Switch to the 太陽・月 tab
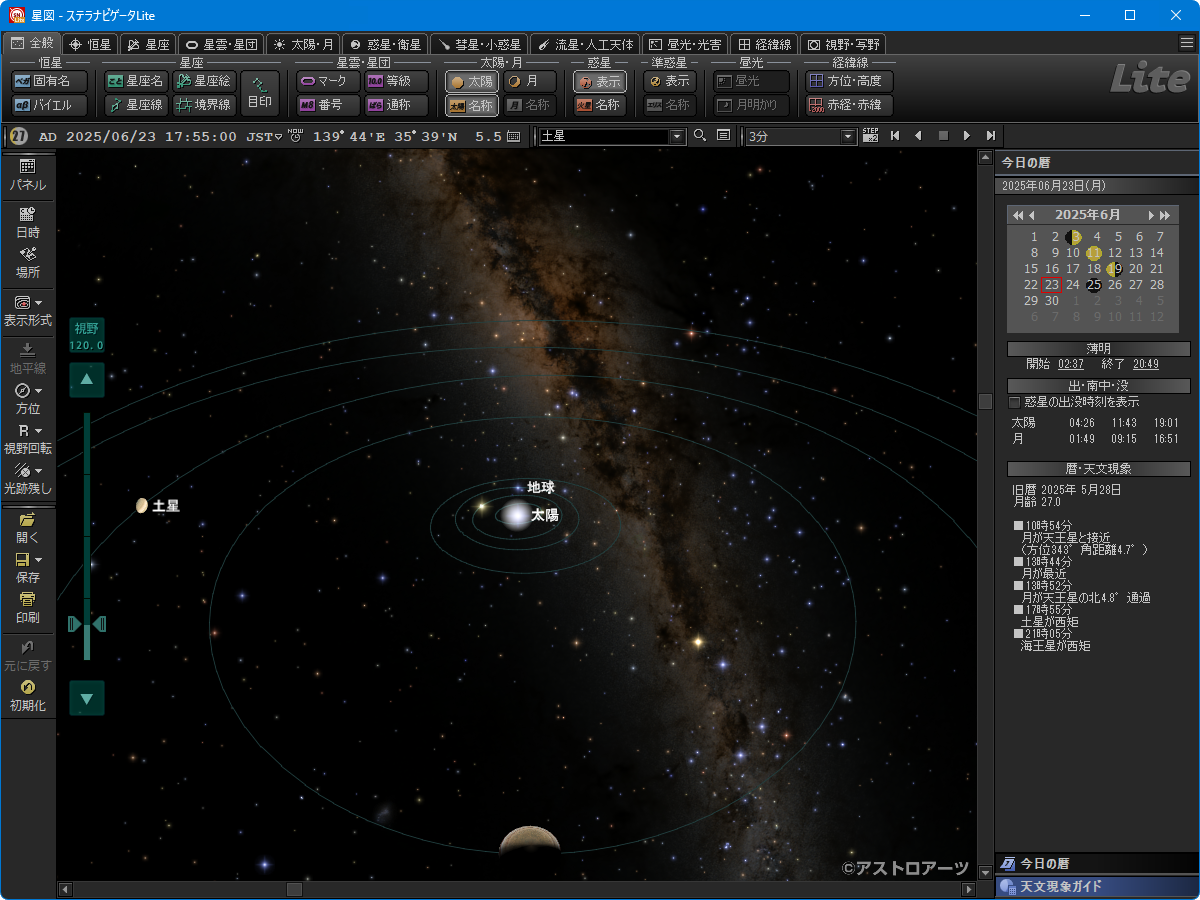1200x900 pixels. (303, 44)
